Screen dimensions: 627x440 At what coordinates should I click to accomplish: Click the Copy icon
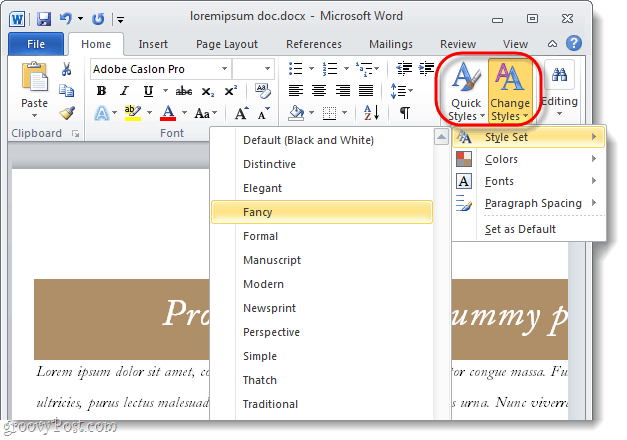pyautogui.click(x=66, y=91)
